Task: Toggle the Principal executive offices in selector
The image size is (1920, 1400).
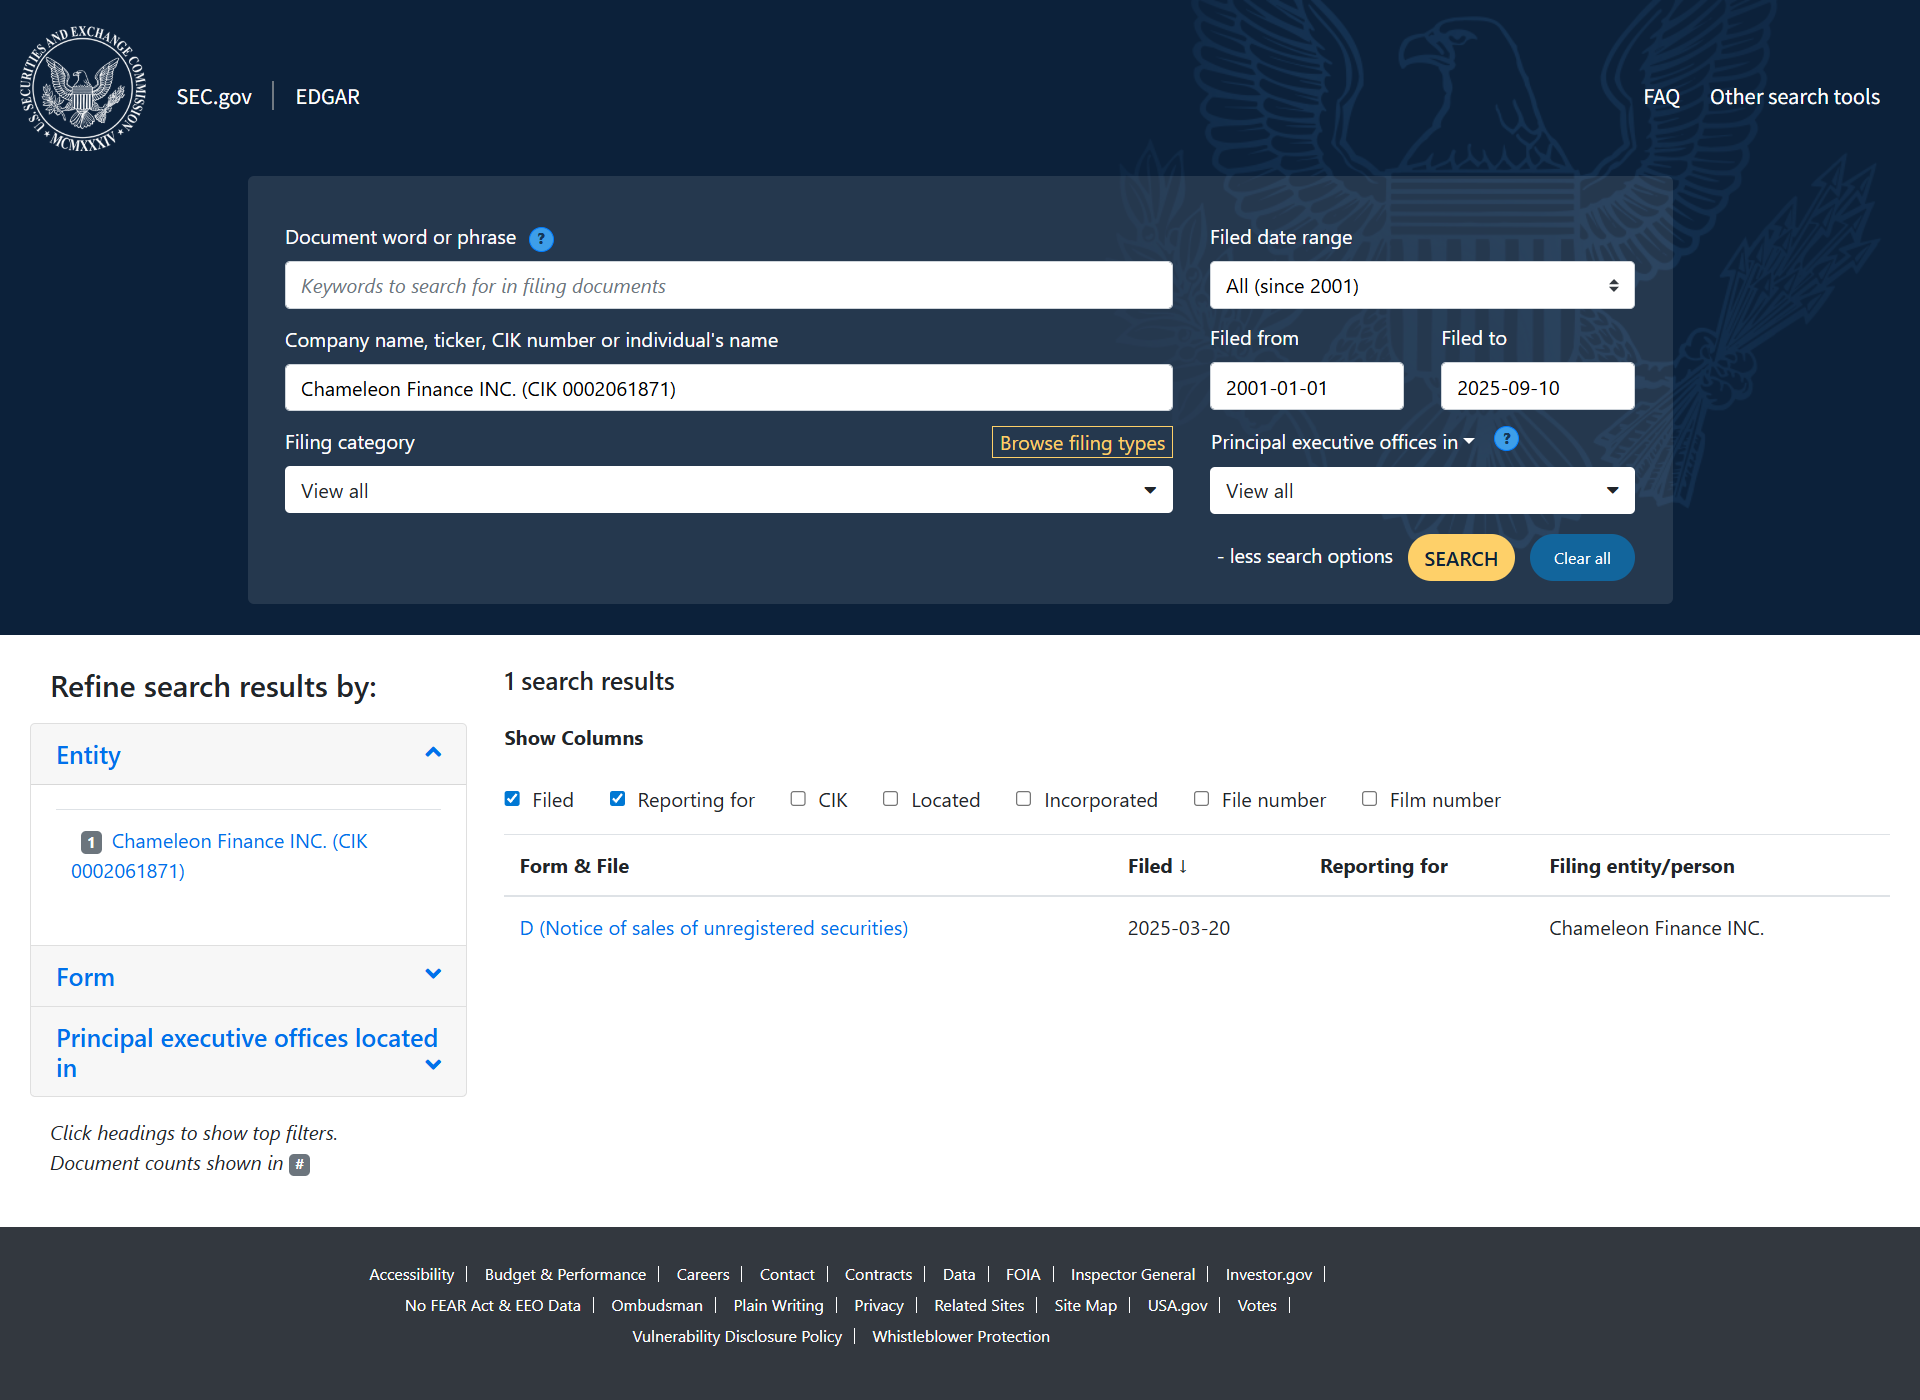Action: 1342,442
